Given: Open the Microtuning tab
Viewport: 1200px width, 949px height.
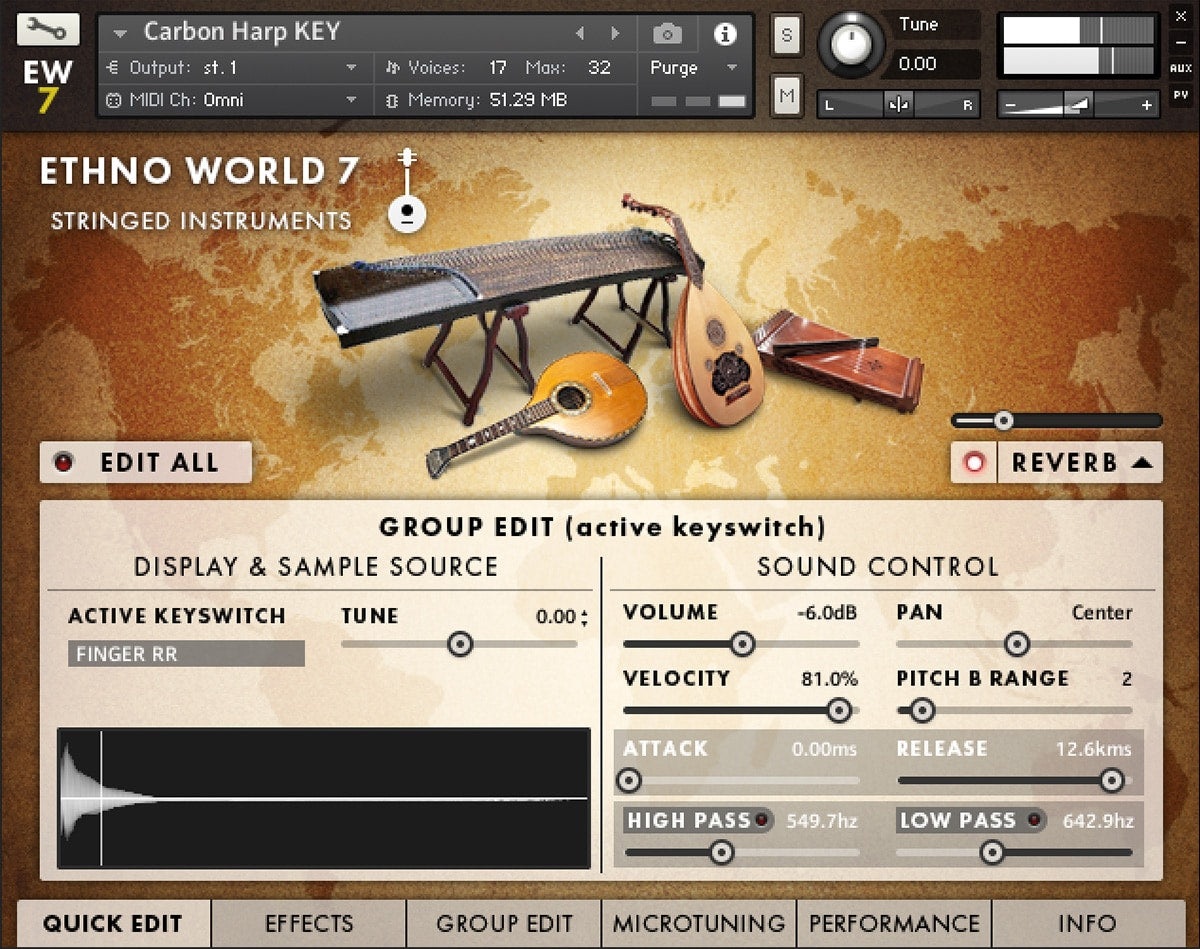Looking at the screenshot, I should [699, 923].
